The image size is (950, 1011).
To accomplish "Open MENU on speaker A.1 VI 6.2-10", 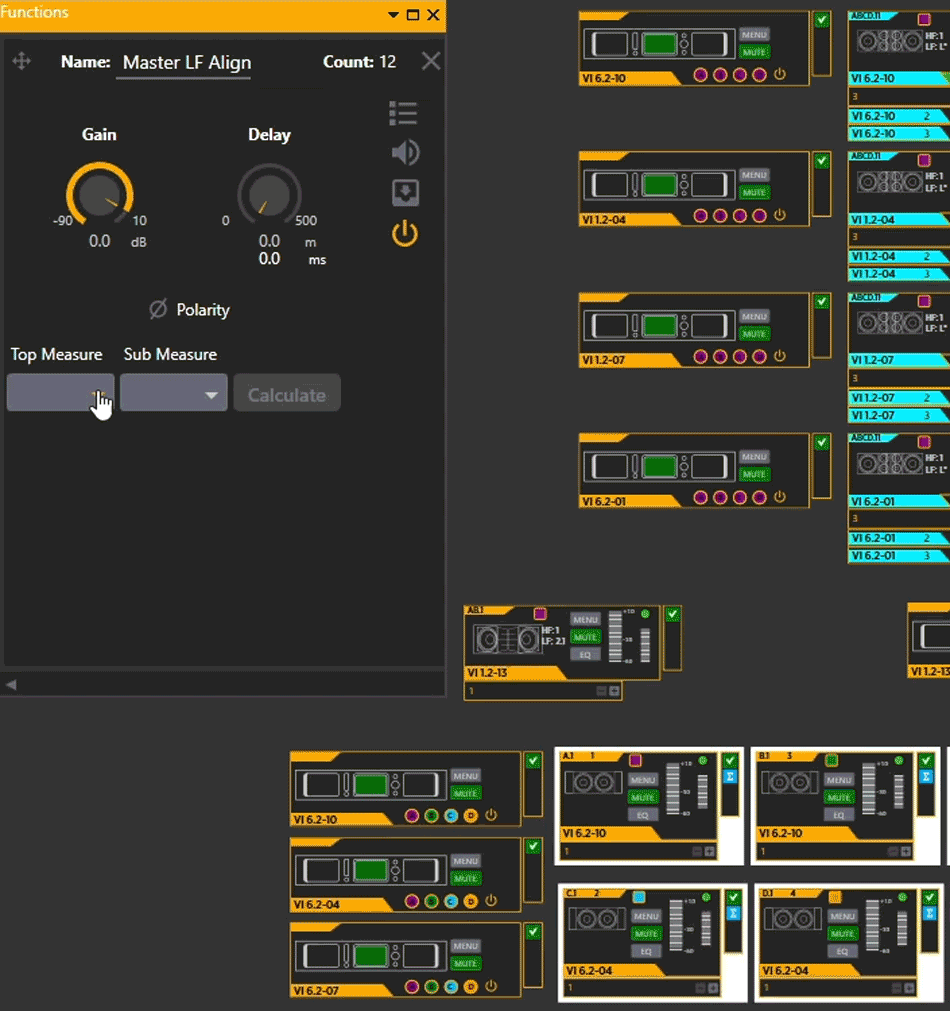I will coord(642,780).
